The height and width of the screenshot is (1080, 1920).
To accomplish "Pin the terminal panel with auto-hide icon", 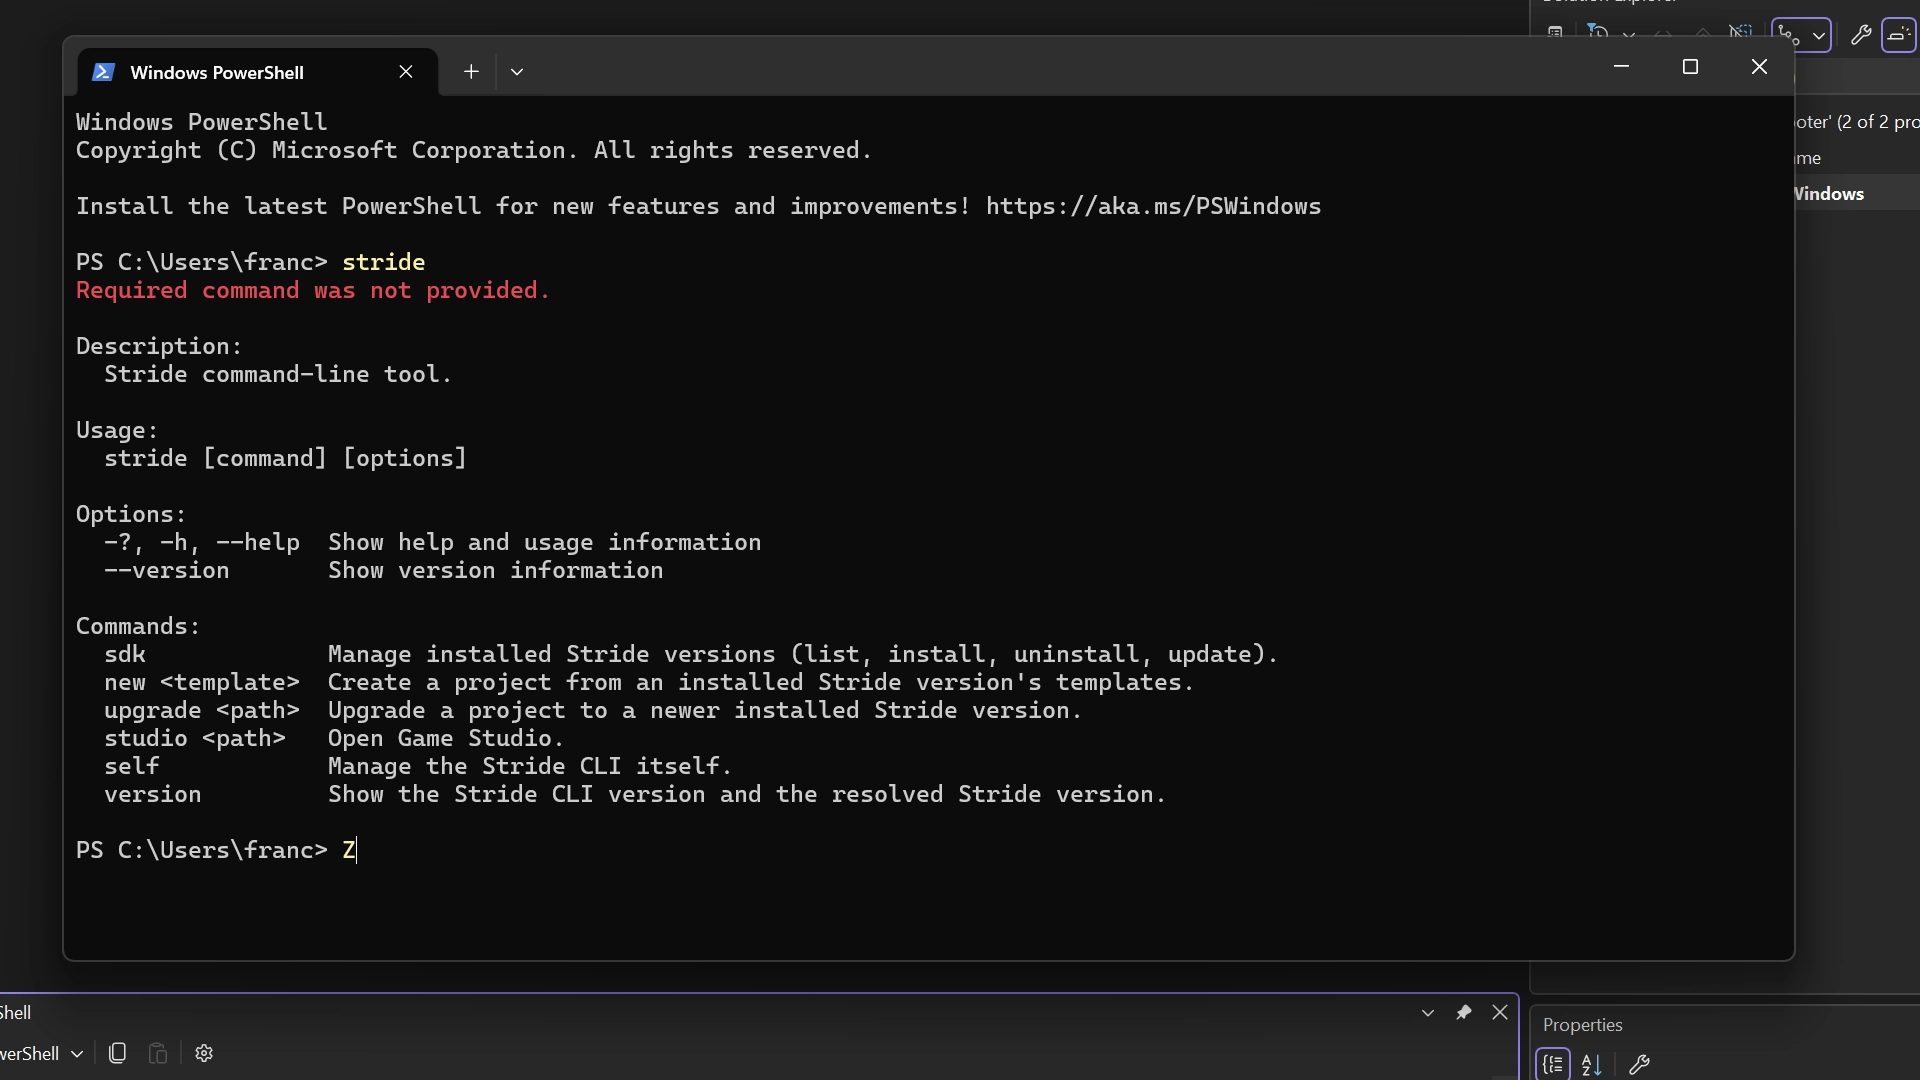I will click(1464, 1013).
